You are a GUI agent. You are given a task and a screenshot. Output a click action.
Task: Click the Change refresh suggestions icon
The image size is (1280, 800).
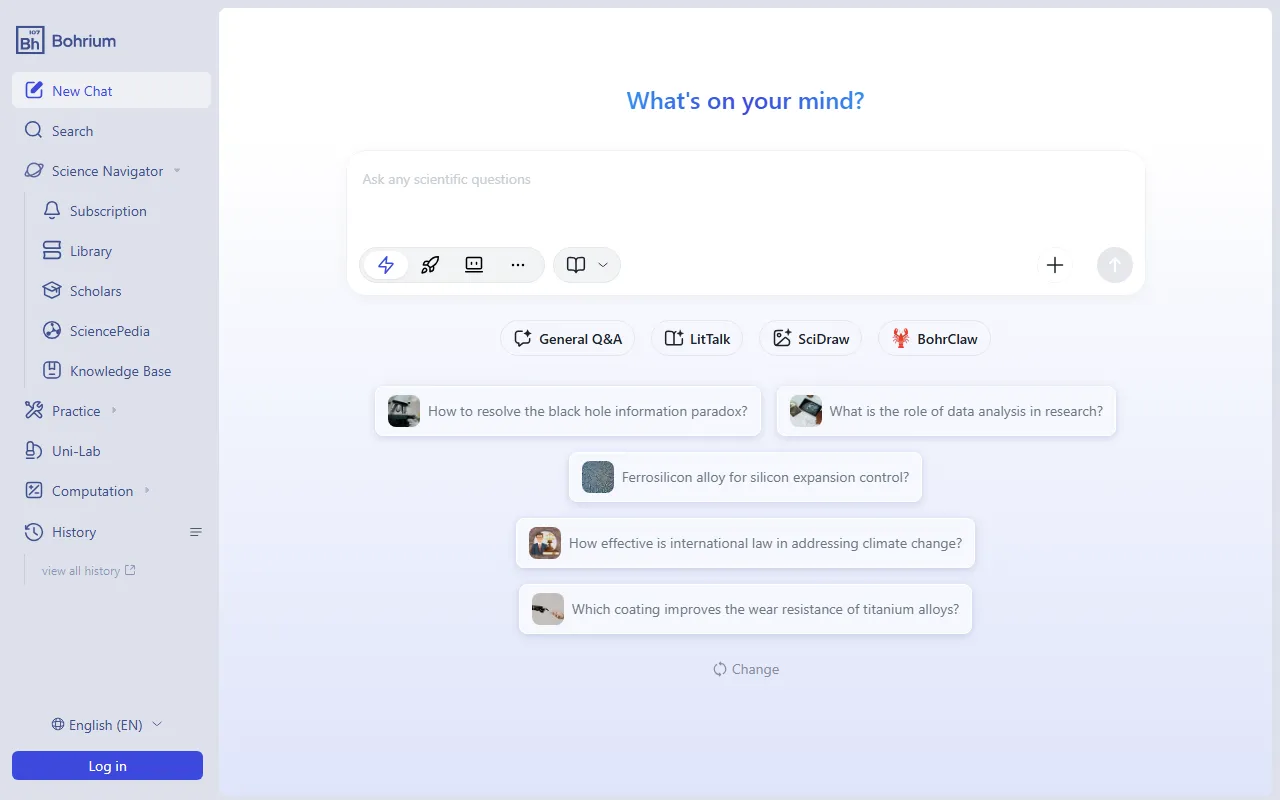pyautogui.click(x=720, y=669)
